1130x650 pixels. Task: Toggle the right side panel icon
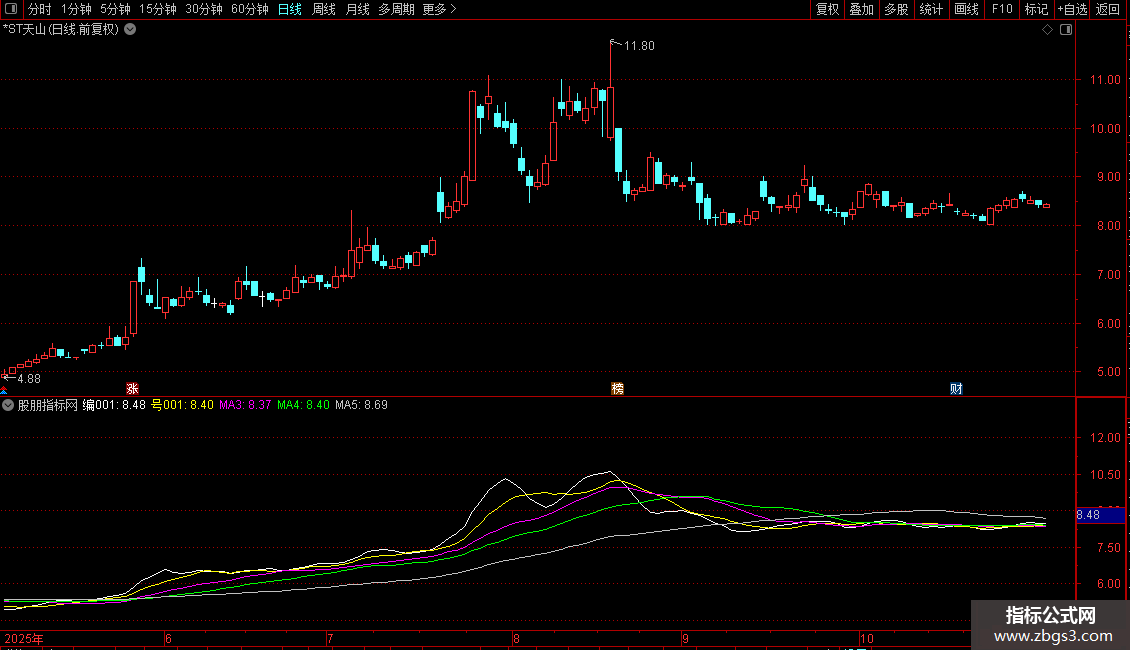pyautogui.click(x=1065, y=30)
